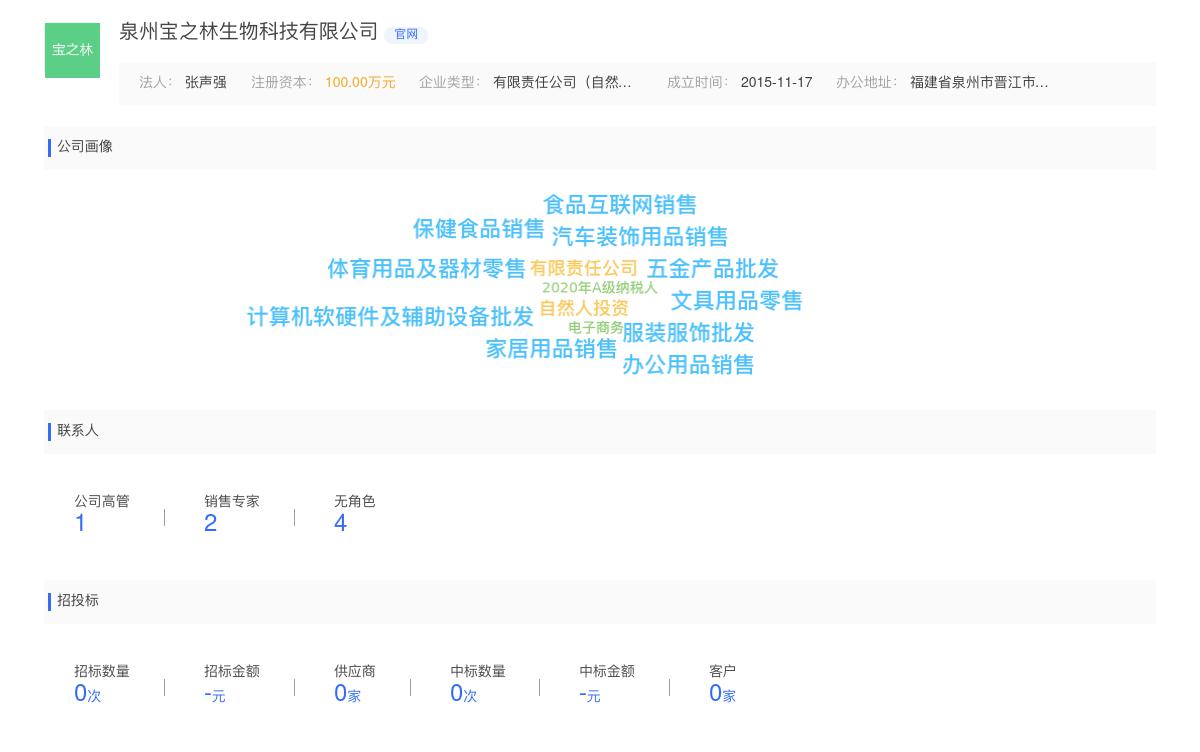Select the 文具用品零售 tag

pyautogui.click(x=737, y=301)
